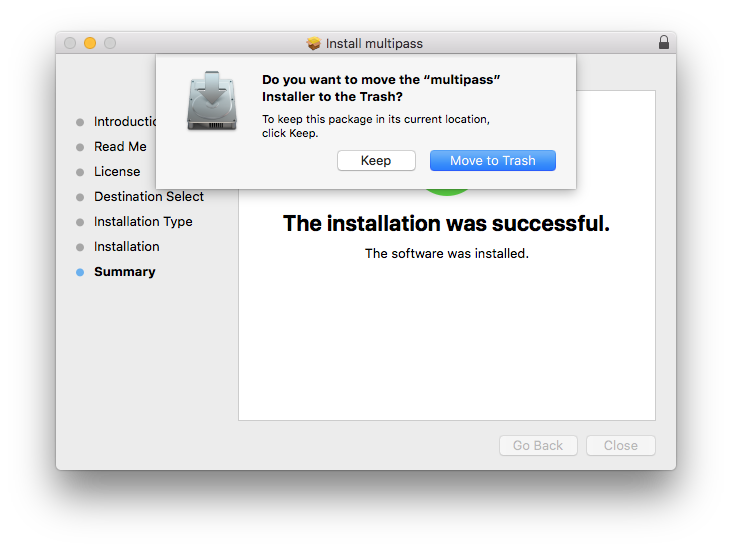This screenshot has height=550, width=732.
Task: Select the Introduction step in sidebar
Action: (x=125, y=122)
